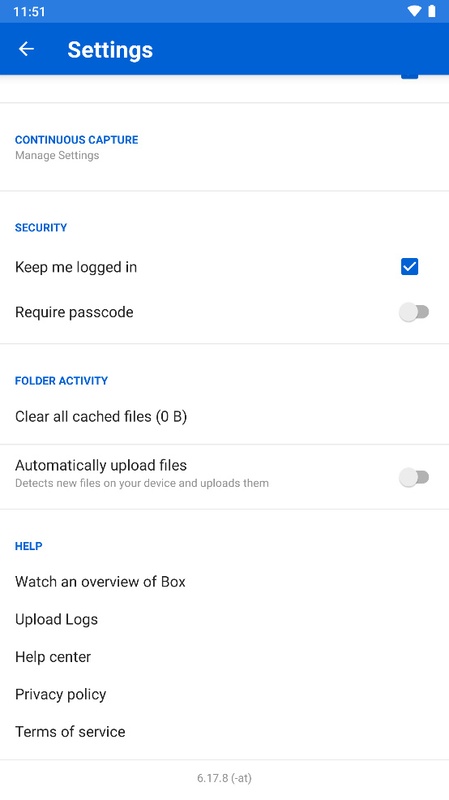The image size is (449, 800).
Task: Turn on Automatically upload files switch
Action: (x=414, y=477)
